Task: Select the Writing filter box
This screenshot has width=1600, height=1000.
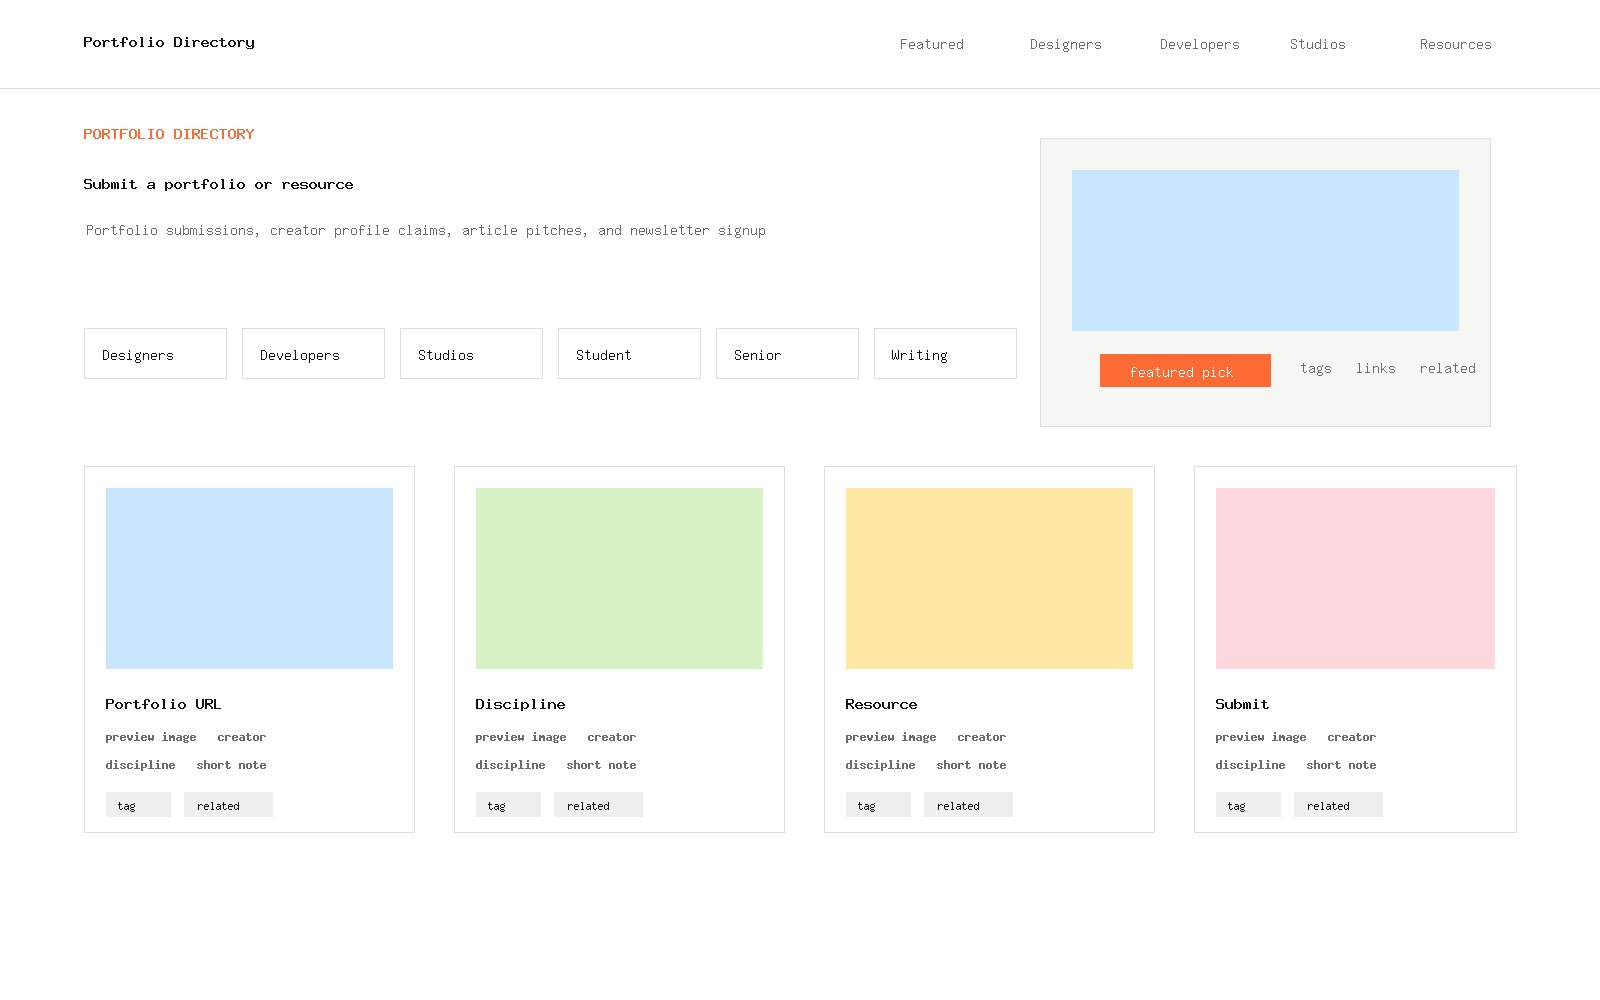Action: click(x=945, y=354)
